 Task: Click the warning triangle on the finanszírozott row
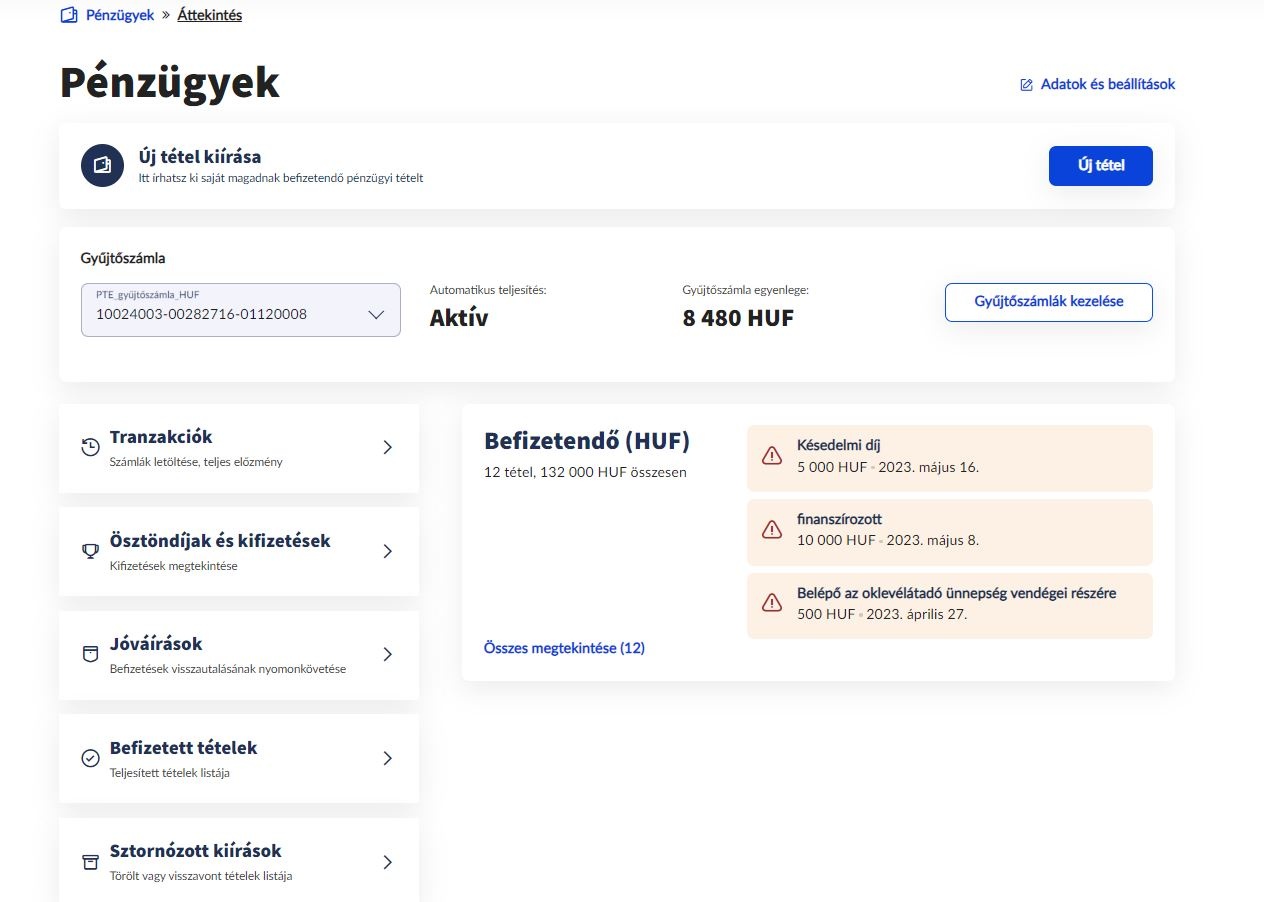coord(771,529)
